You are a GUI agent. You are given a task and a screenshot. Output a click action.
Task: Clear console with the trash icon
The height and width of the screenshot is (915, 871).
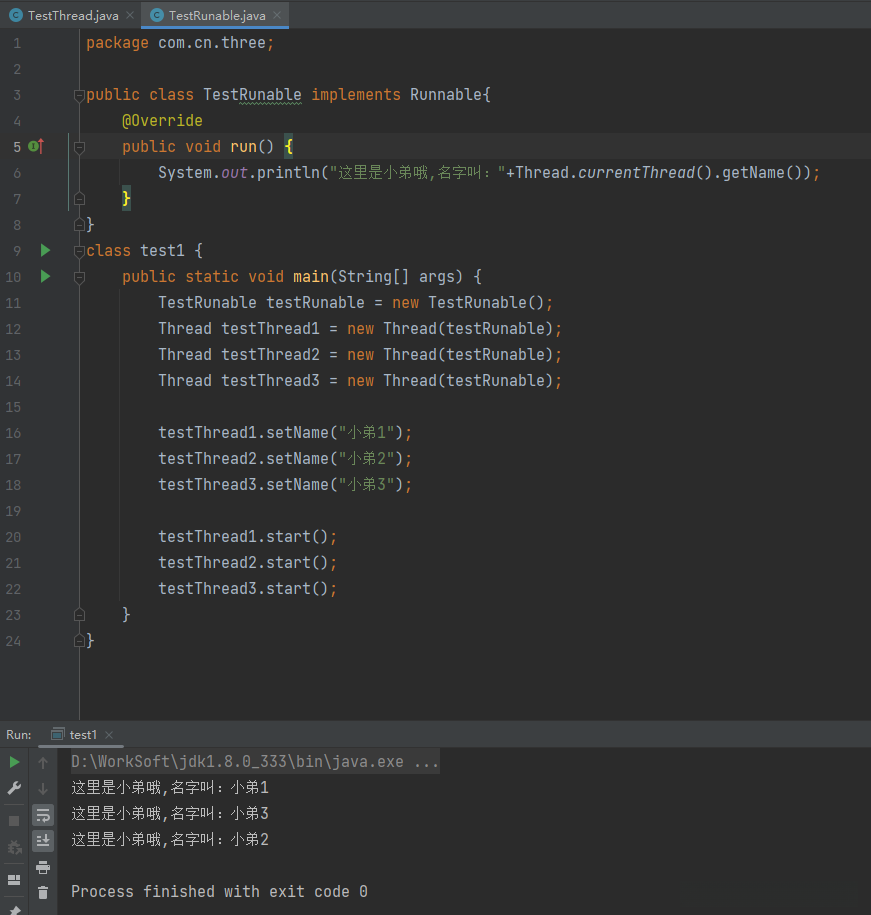click(43, 892)
